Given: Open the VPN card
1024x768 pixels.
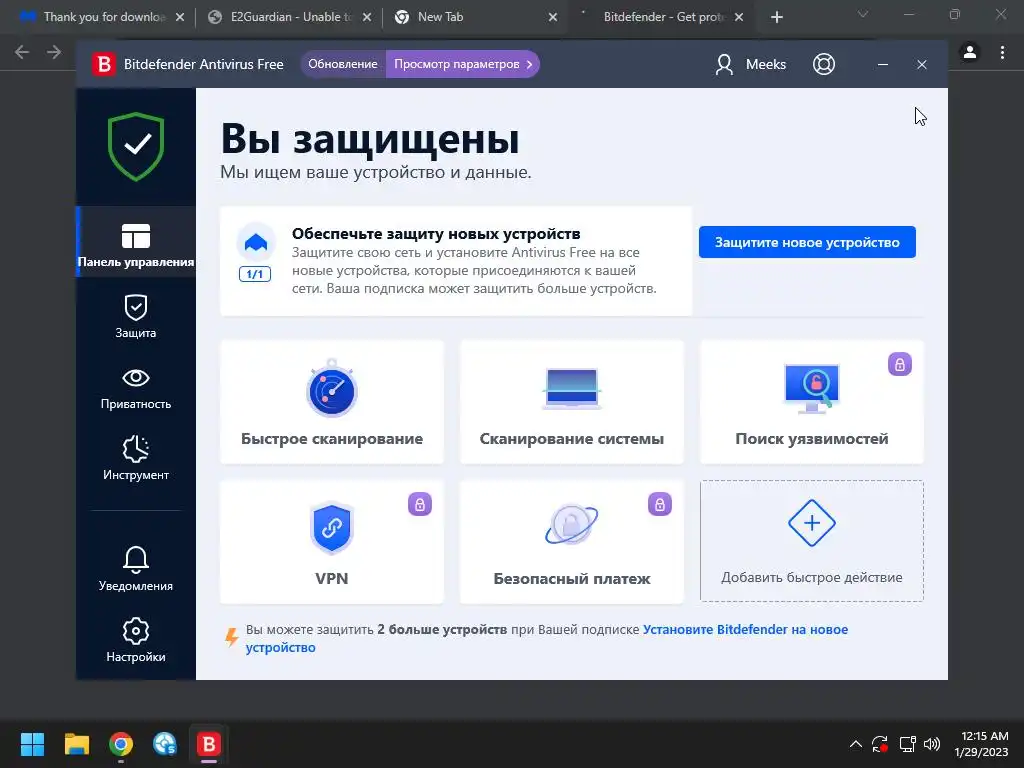Looking at the screenshot, I should 332,542.
